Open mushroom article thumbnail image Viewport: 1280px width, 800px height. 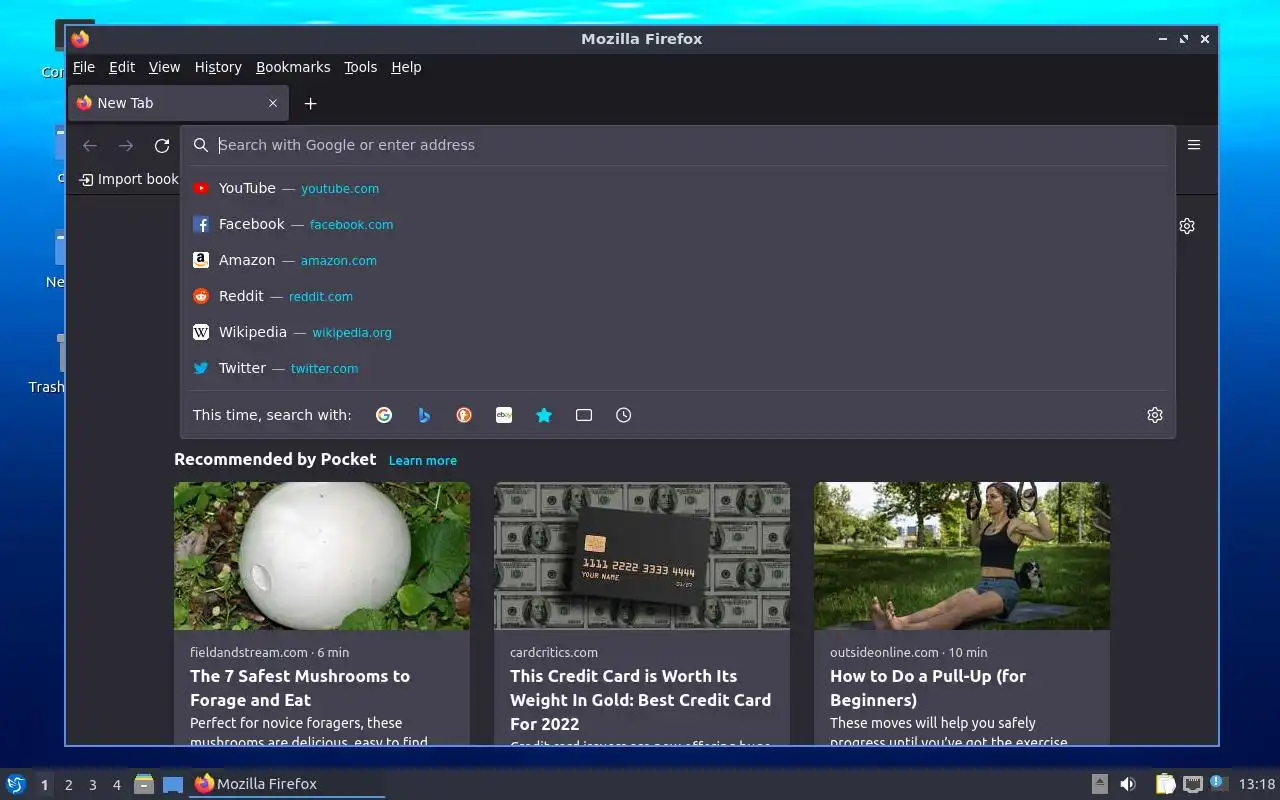(322, 556)
